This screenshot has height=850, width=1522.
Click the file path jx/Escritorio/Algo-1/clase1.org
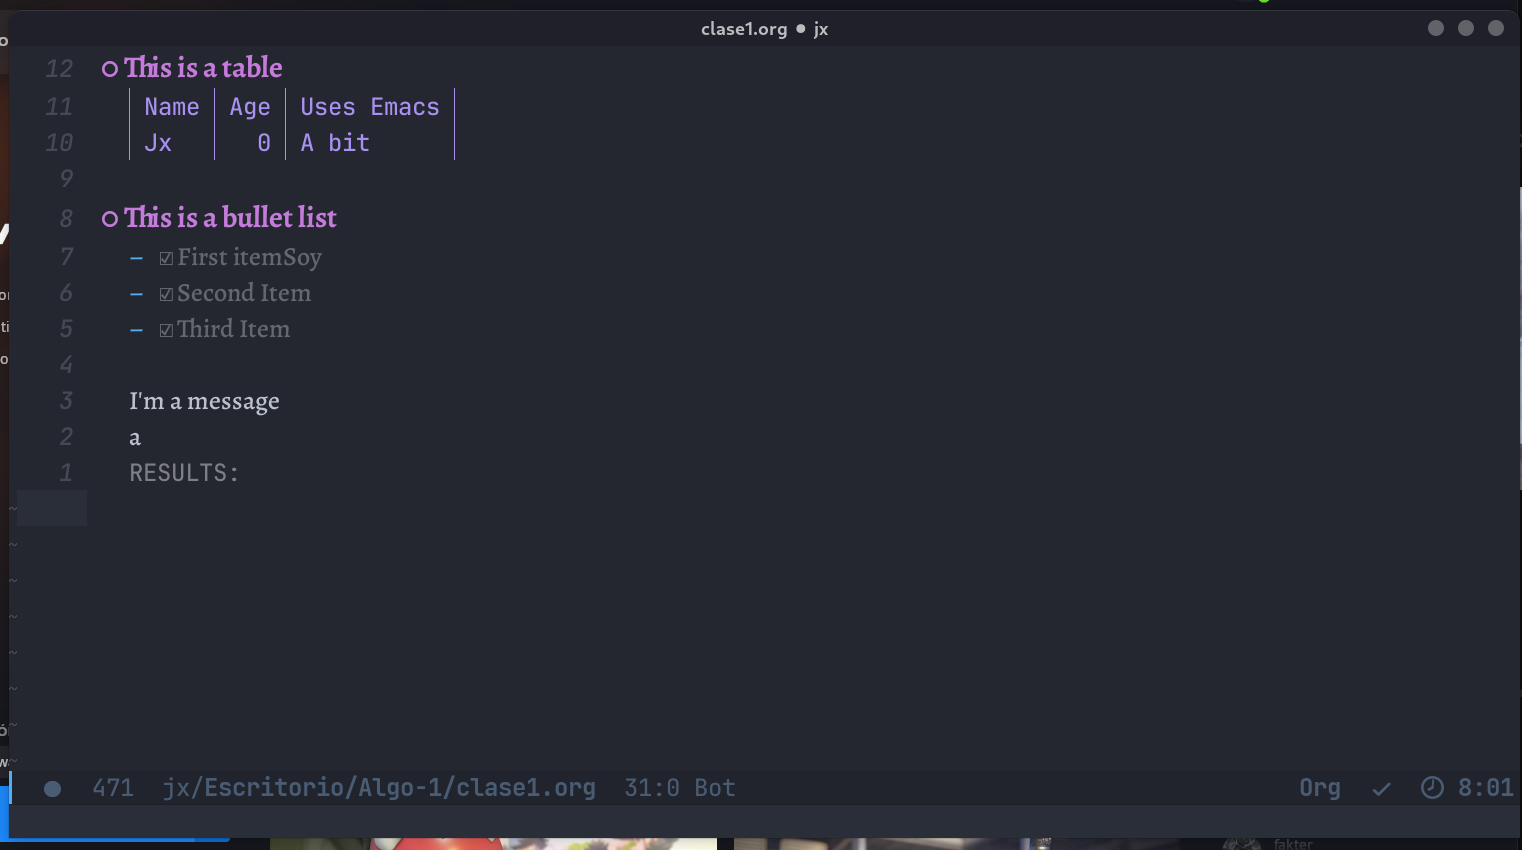380,788
